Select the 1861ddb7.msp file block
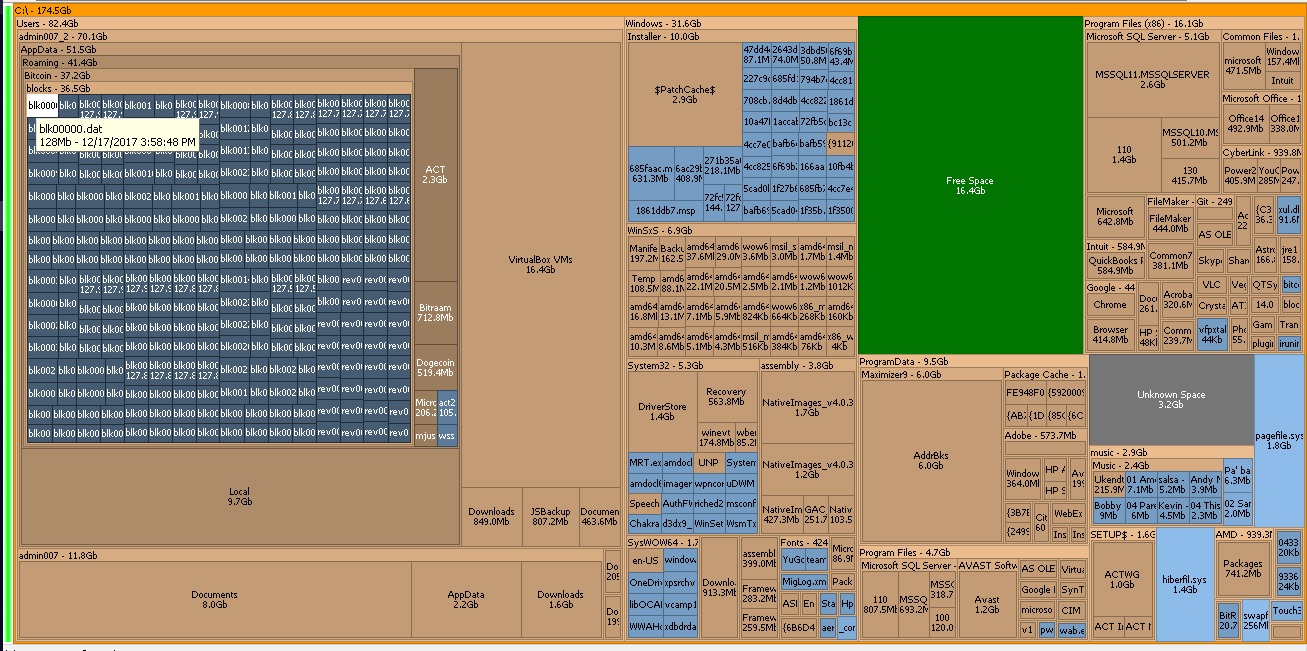 [665, 211]
